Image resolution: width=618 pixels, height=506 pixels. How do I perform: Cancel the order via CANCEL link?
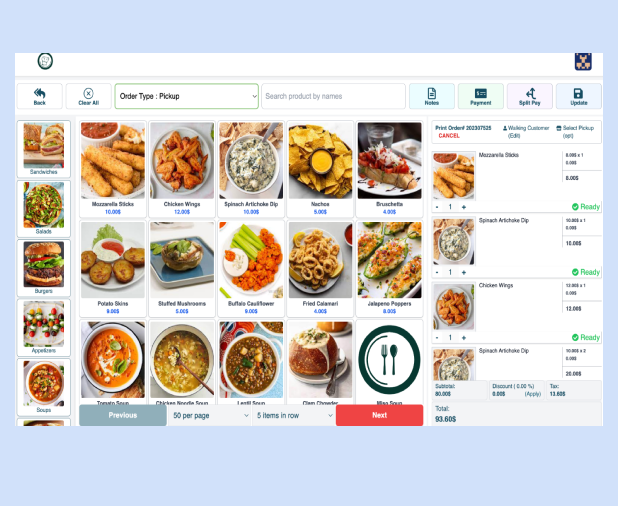[x=449, y=136]
